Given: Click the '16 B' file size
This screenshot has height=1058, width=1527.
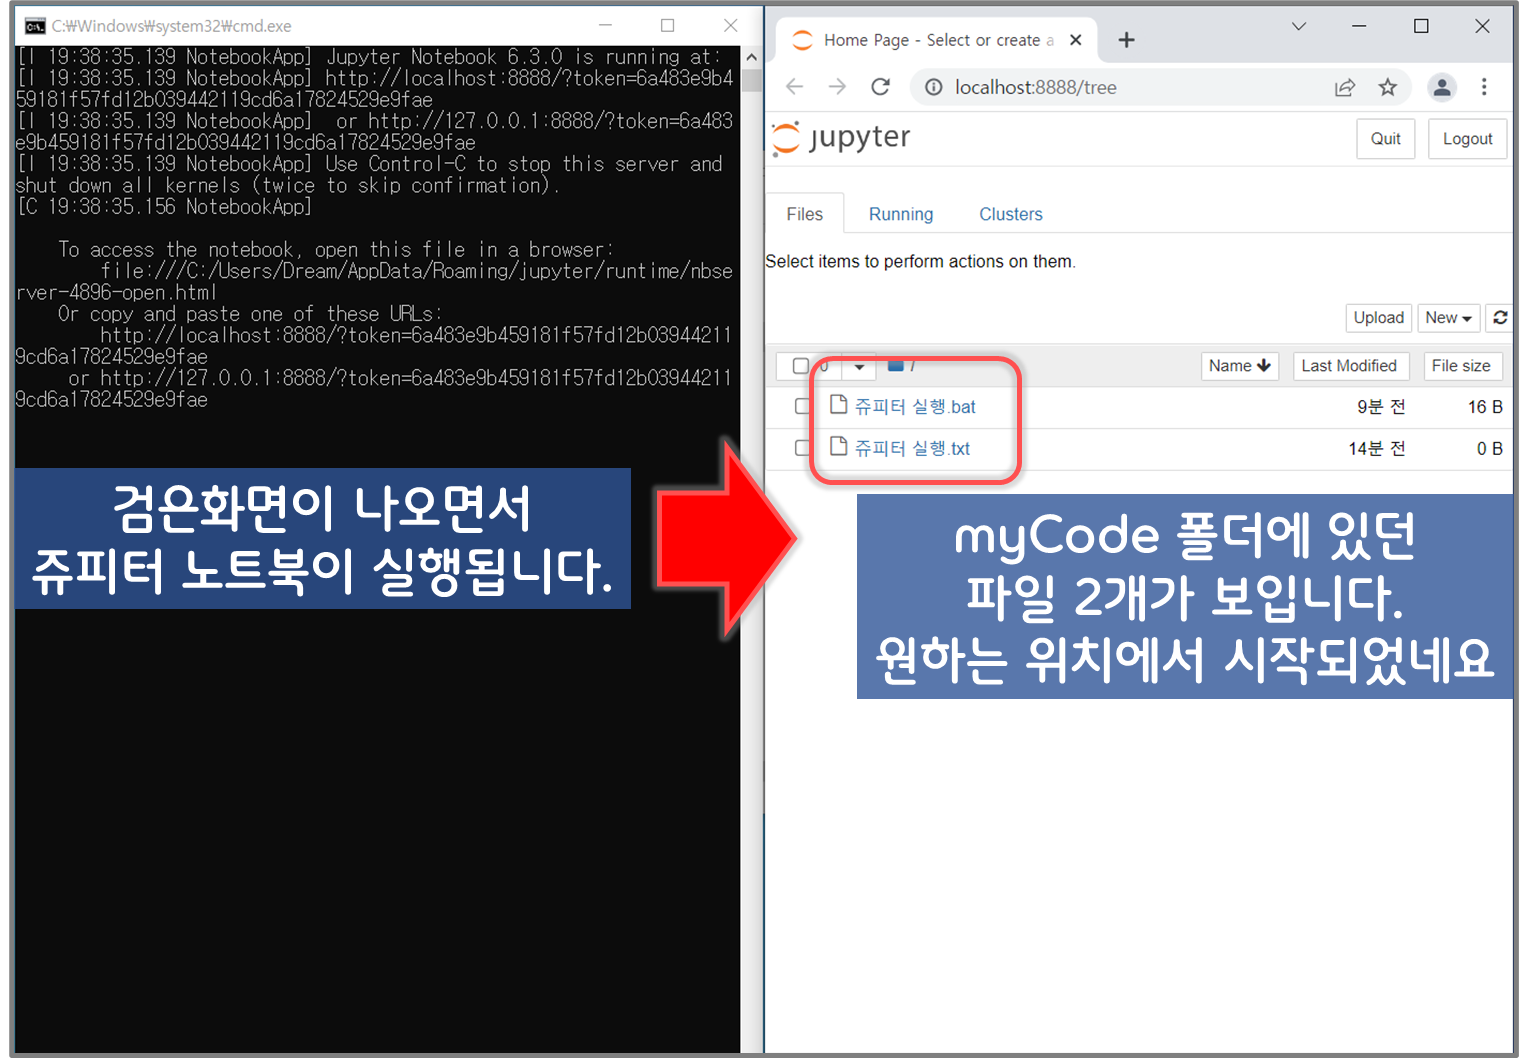Looking at the screenshot, I should 1485,407.
